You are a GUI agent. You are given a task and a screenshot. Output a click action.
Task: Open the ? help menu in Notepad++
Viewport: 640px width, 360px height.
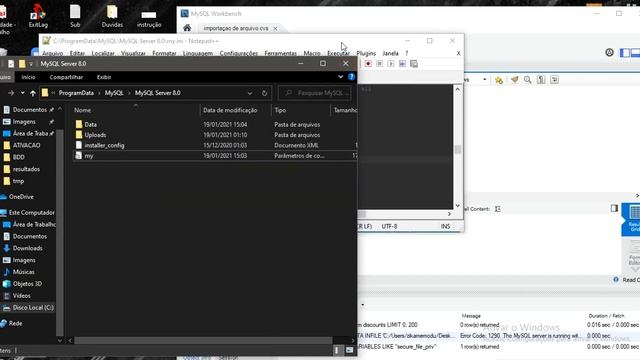click(x=407, y=53)
